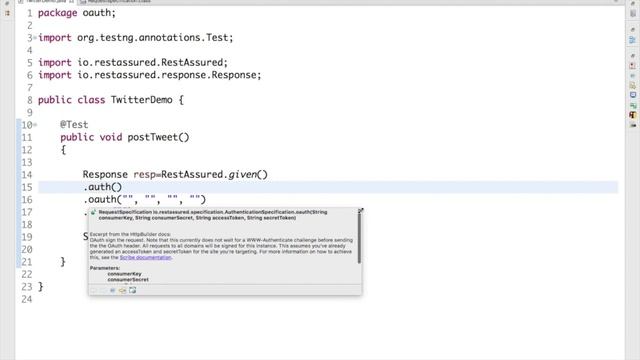This screenshot has height=360, width=640.
Task: Click the restore icon atop the left trim bar
Action: 7,3
